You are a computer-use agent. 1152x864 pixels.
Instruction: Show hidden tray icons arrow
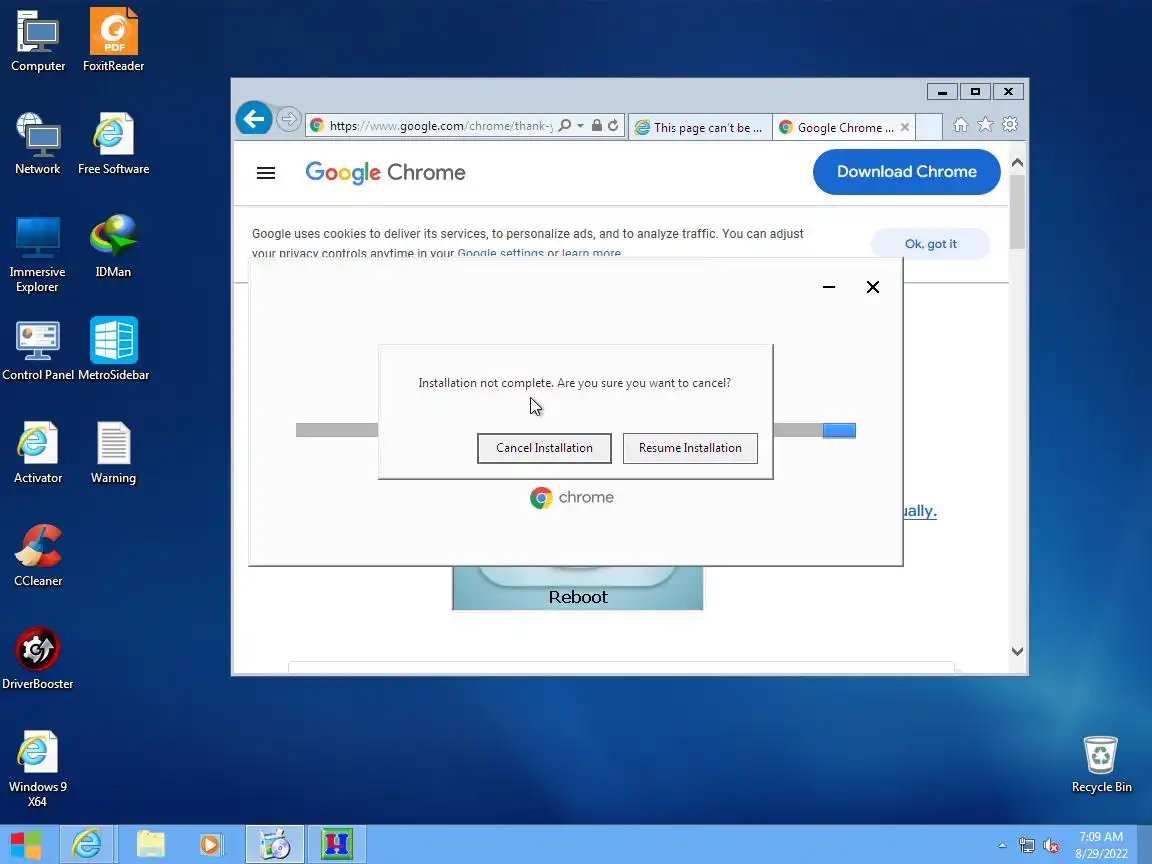point(1002,846)
